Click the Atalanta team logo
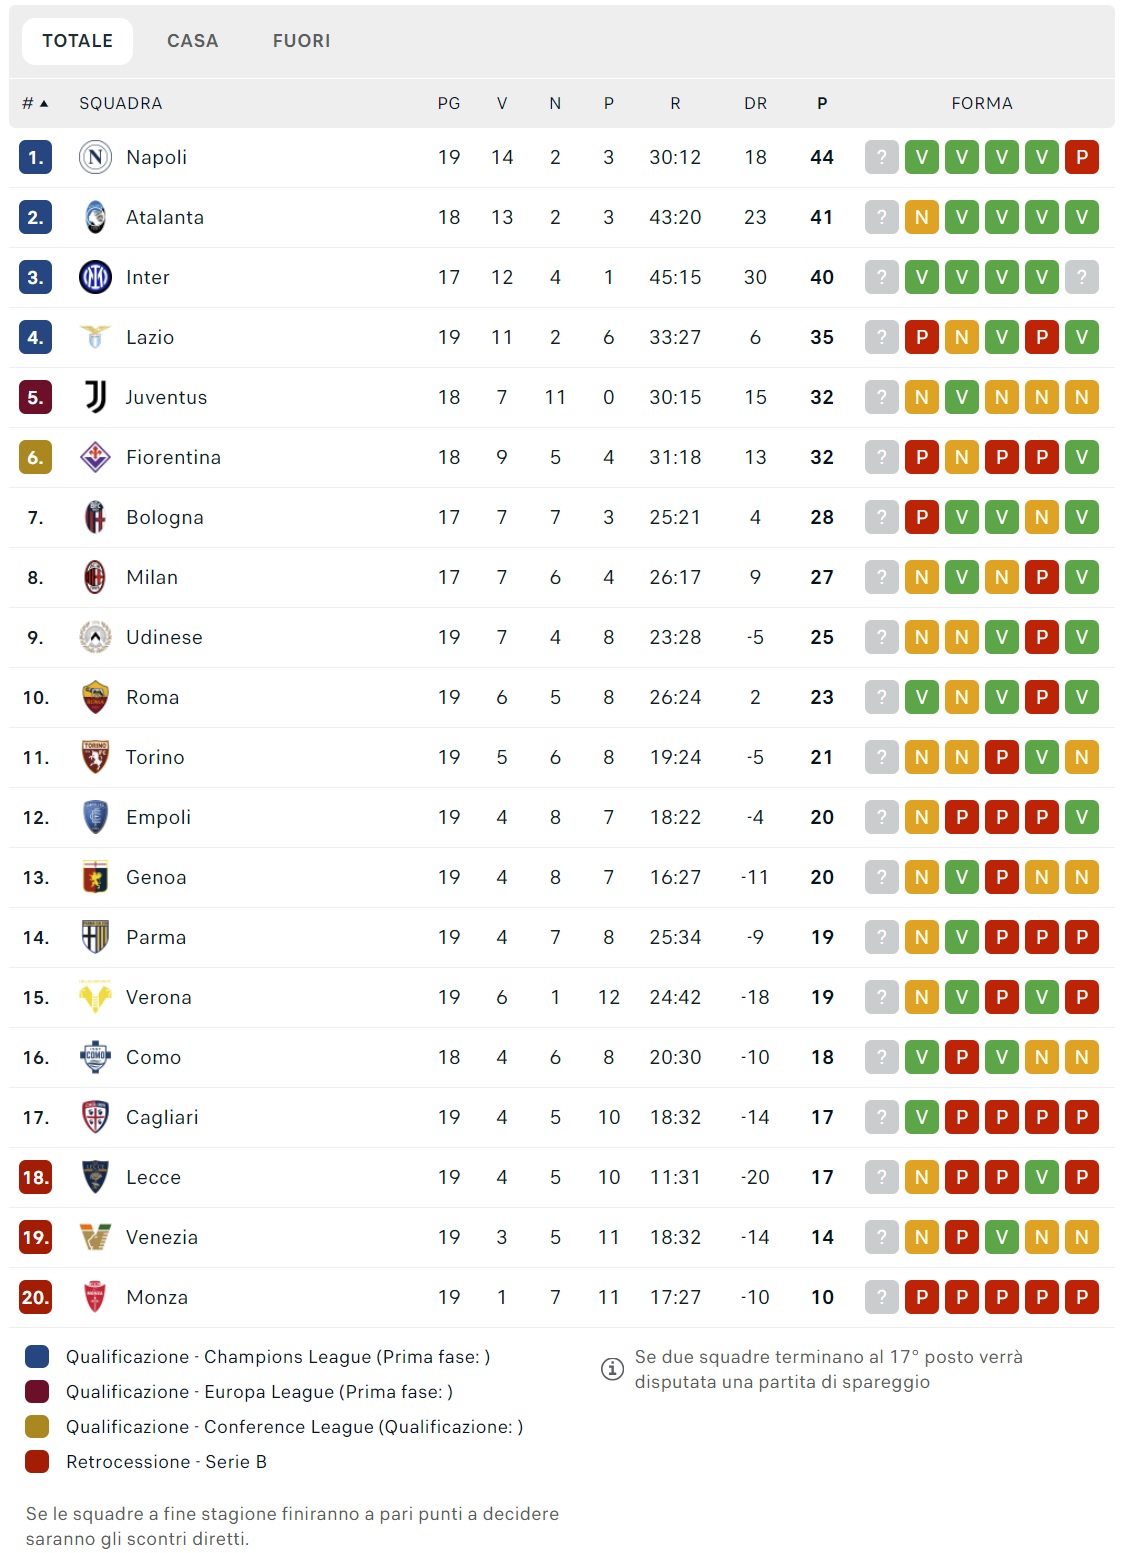This screenshot has width=1127, height=1553. (95, 217)
